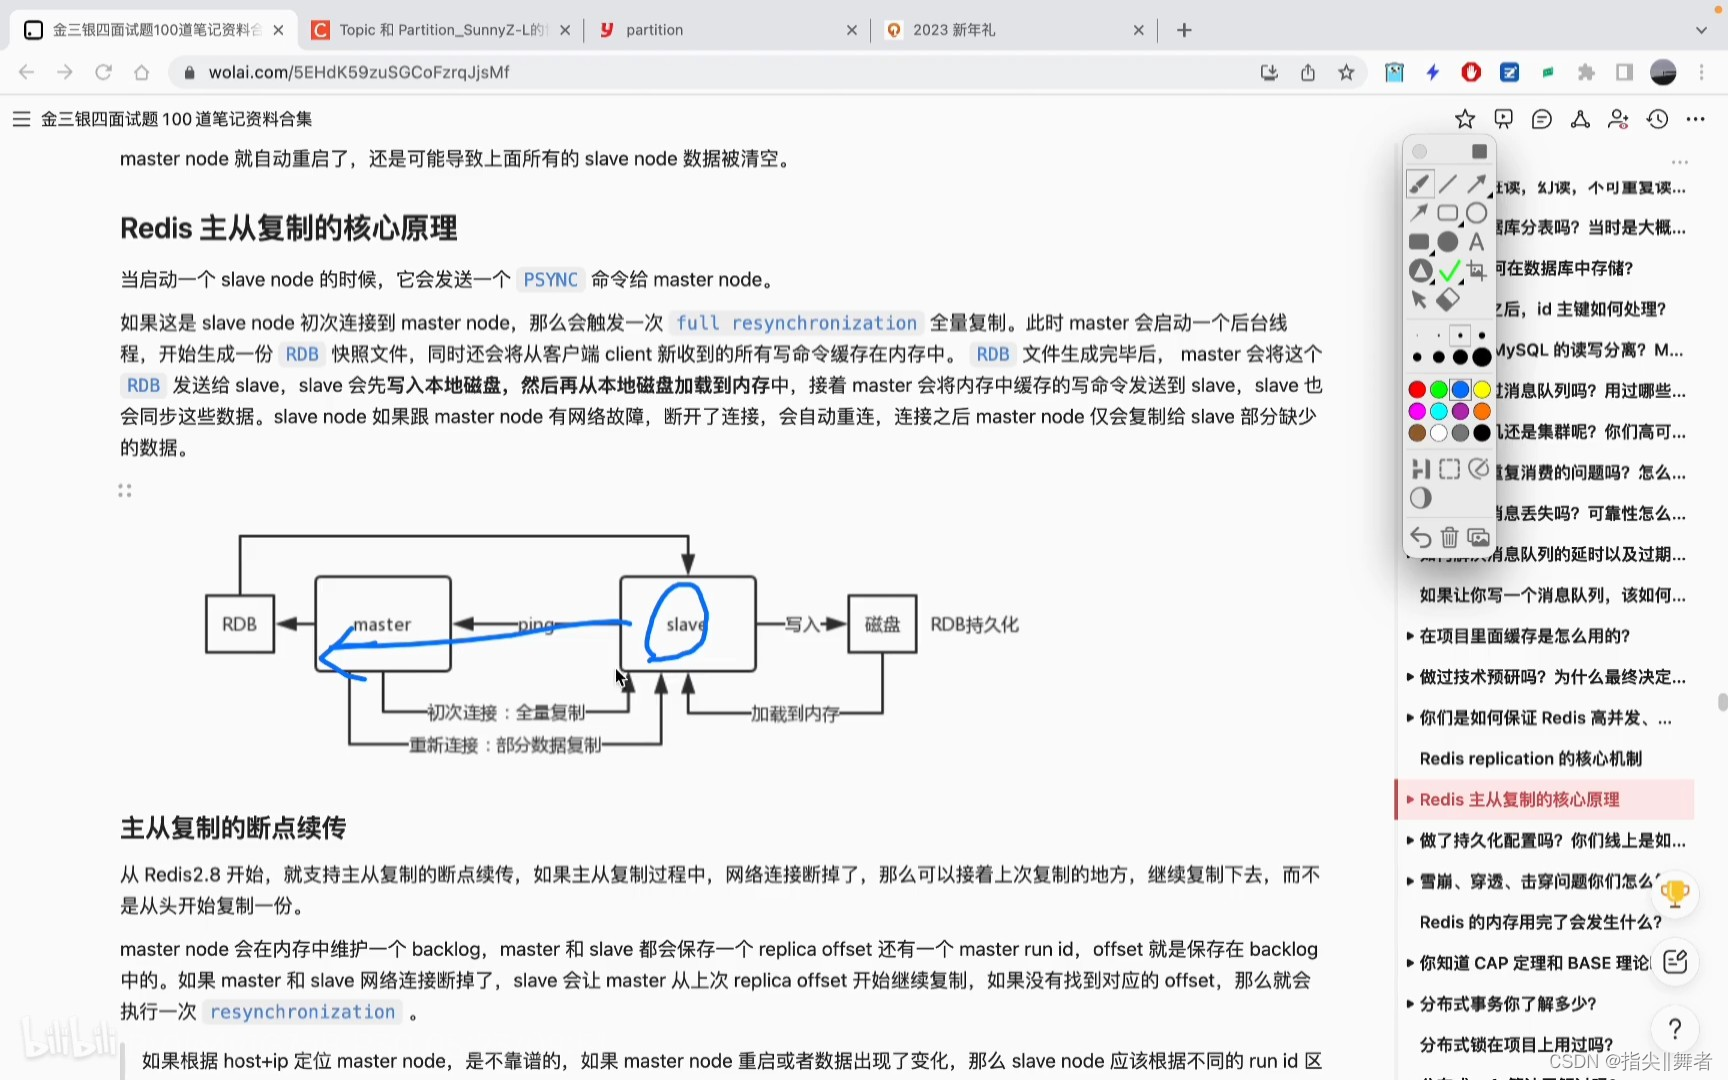Click the trophy icon at right edge
1728x1080 pixels.
tap(1675, 893)
